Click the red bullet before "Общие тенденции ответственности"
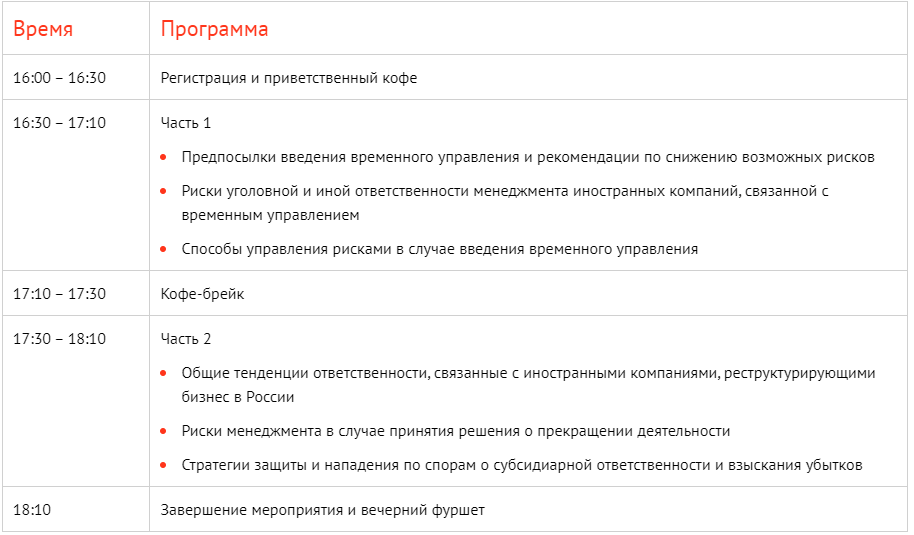The height and width of the screenshot is (535, 914). coord(165,373)
